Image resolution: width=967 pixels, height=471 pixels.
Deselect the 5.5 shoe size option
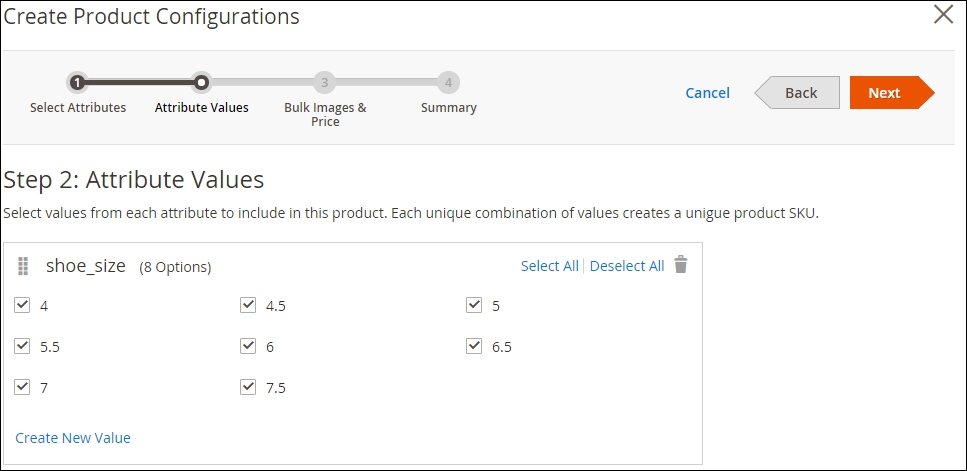[22, 346]
